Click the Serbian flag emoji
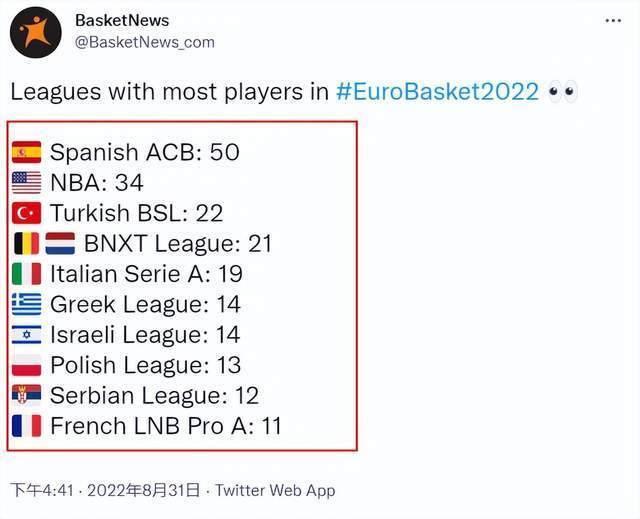This screenshot has height=519, width=640. (x=27, y=395)
